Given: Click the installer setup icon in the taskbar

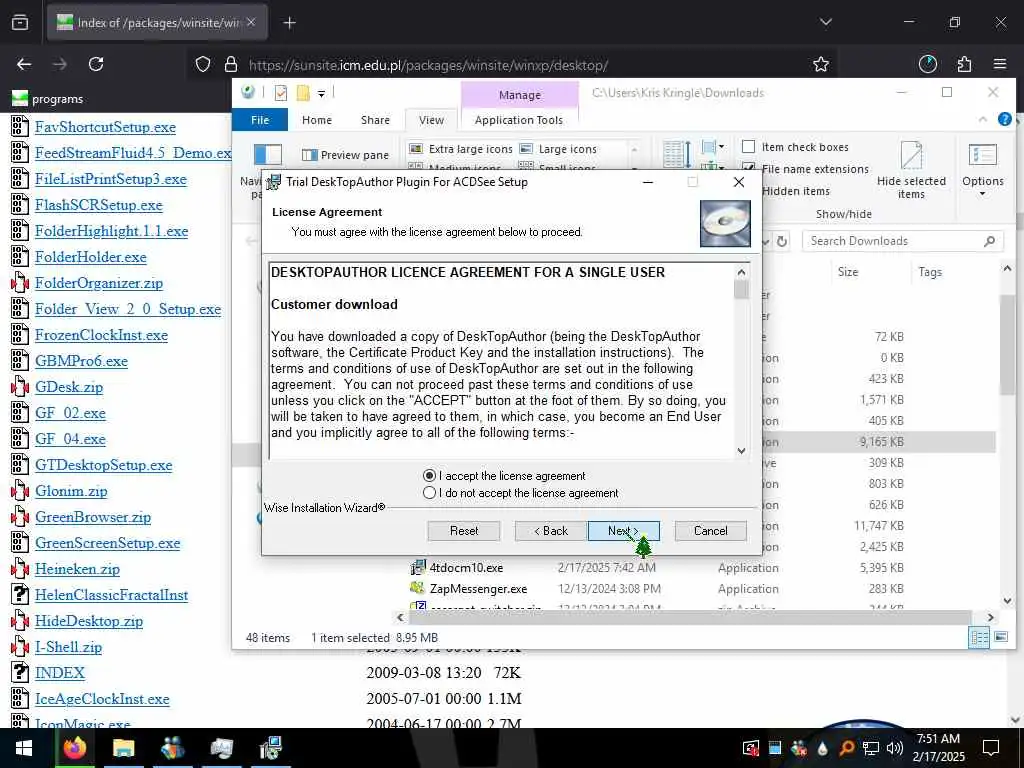Looking at the screenshot, I should point(270,748).
